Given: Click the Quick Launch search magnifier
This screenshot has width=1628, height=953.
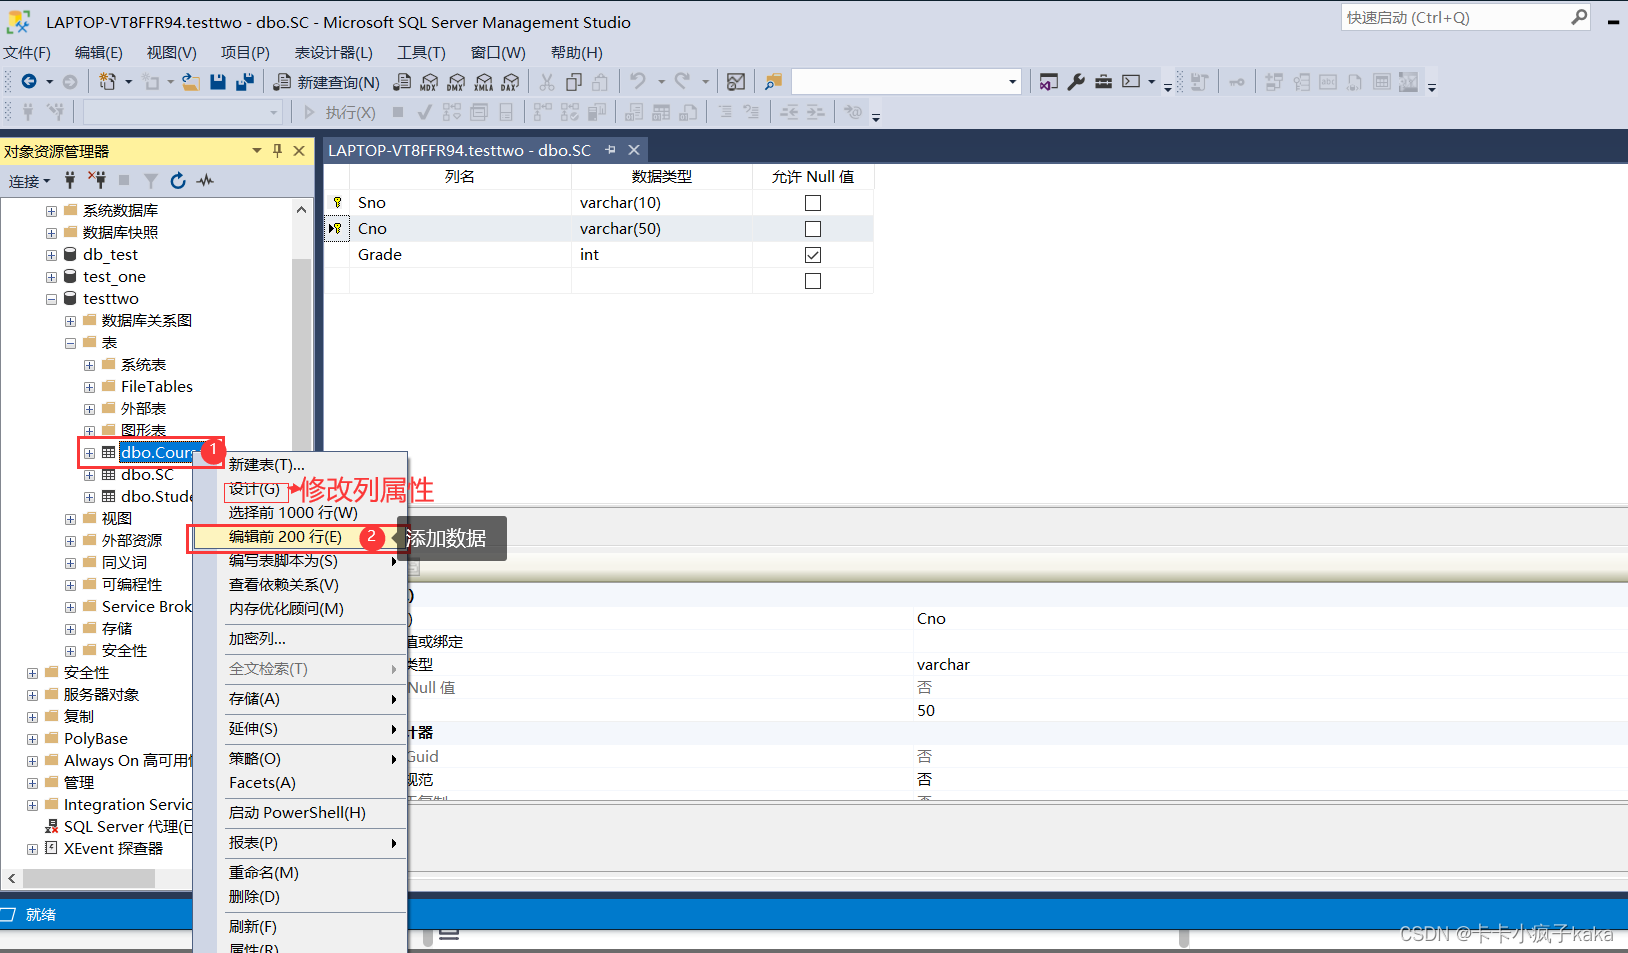Looking at the screenshot, I should coord(1579,17).
